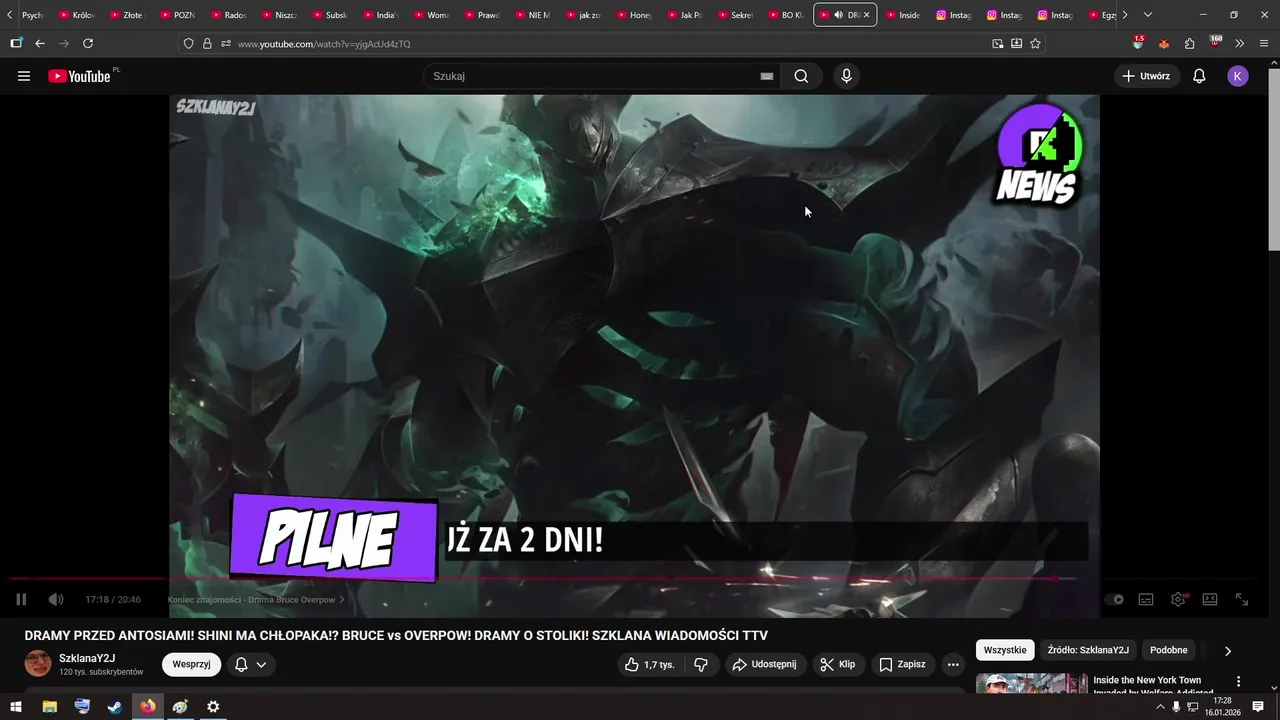Viewport: 1280px width, 720px height.
Task: Click the tracking protection shield in the address bar
Action: [x=188, y=43]
